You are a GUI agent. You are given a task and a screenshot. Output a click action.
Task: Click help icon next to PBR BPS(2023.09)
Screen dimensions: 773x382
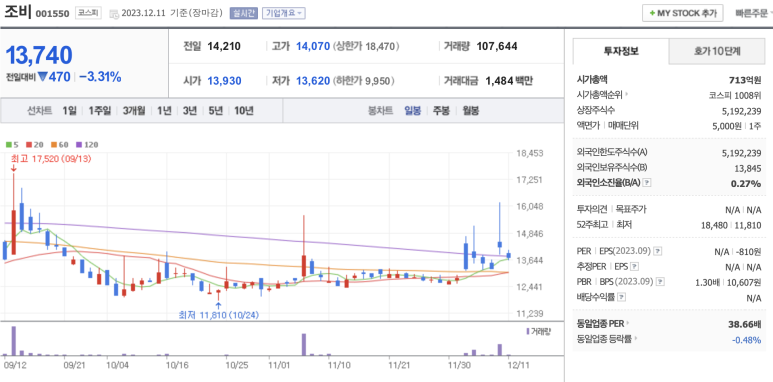pos(660,282)
